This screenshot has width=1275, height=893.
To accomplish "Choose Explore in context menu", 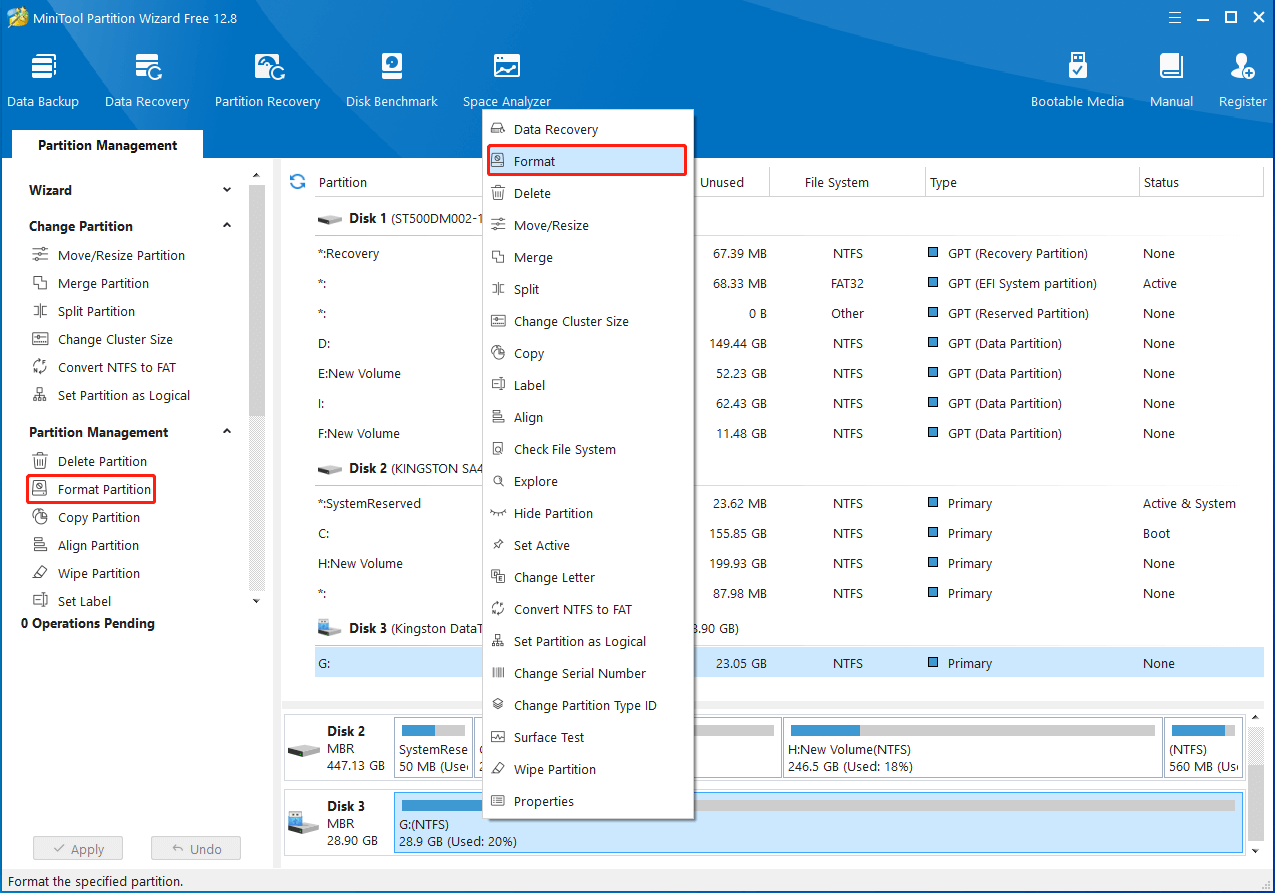I will (x=588, y=481).
